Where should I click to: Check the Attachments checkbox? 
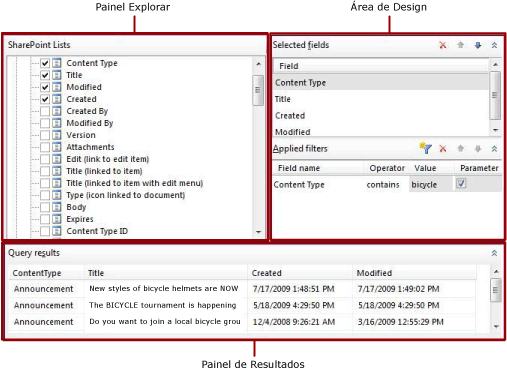pos(45,147)
